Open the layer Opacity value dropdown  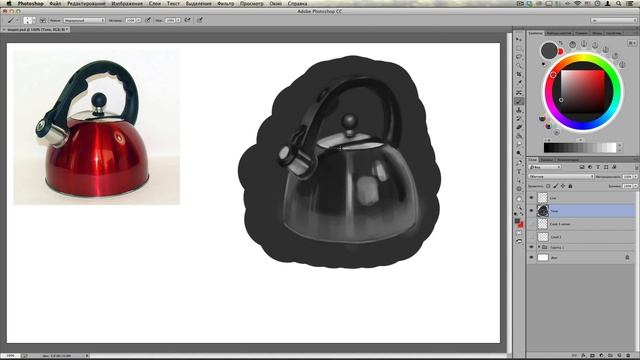636,176
